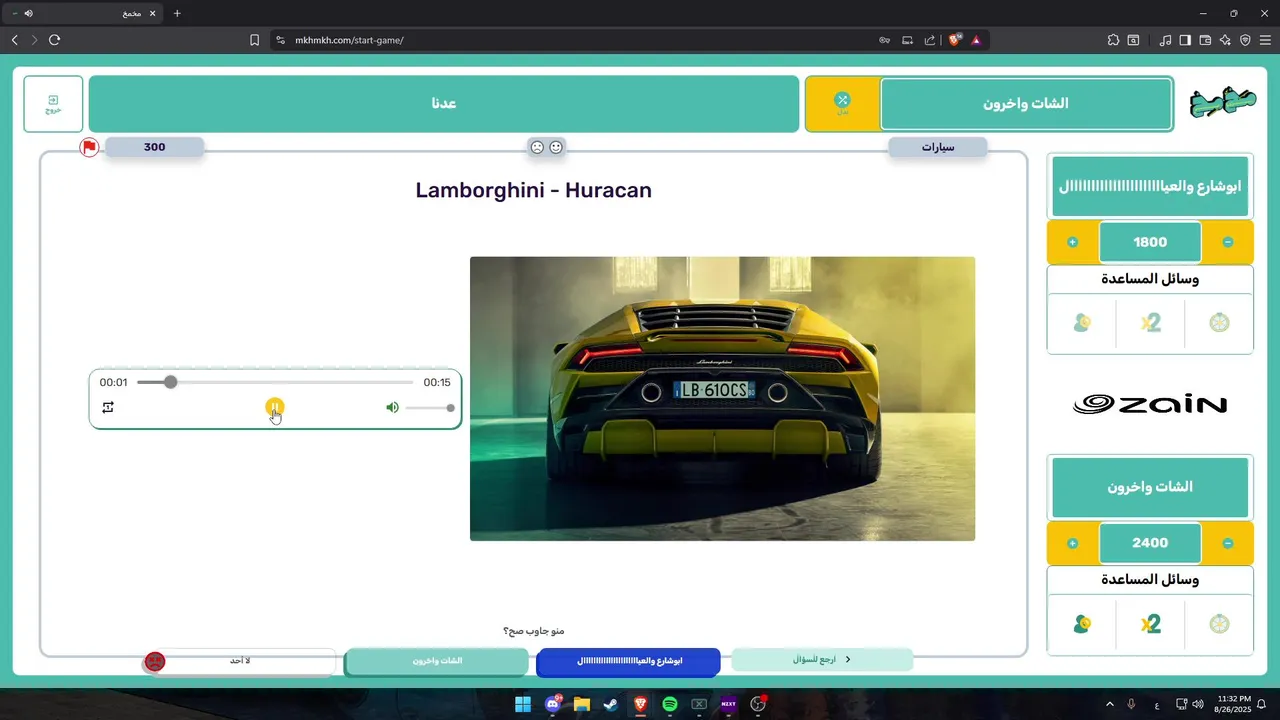Open the Windows Start menu

523,704
